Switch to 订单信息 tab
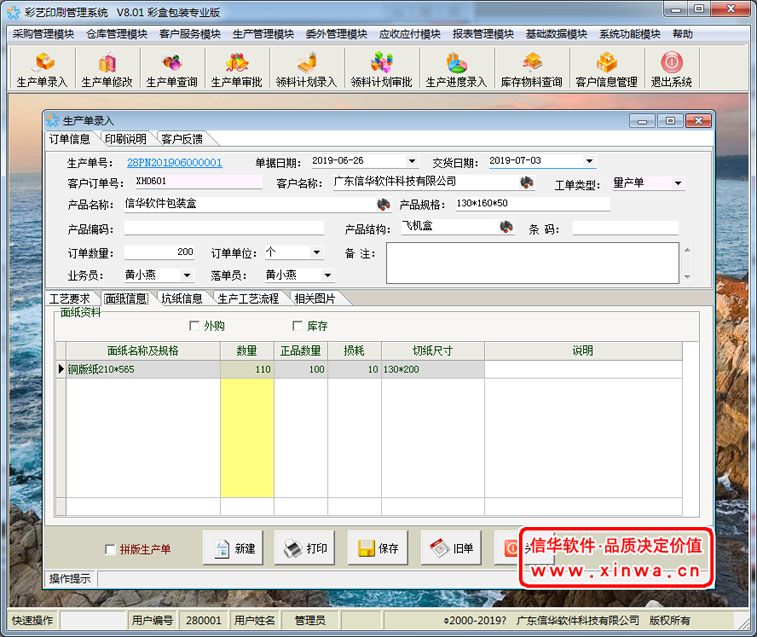 70,139
